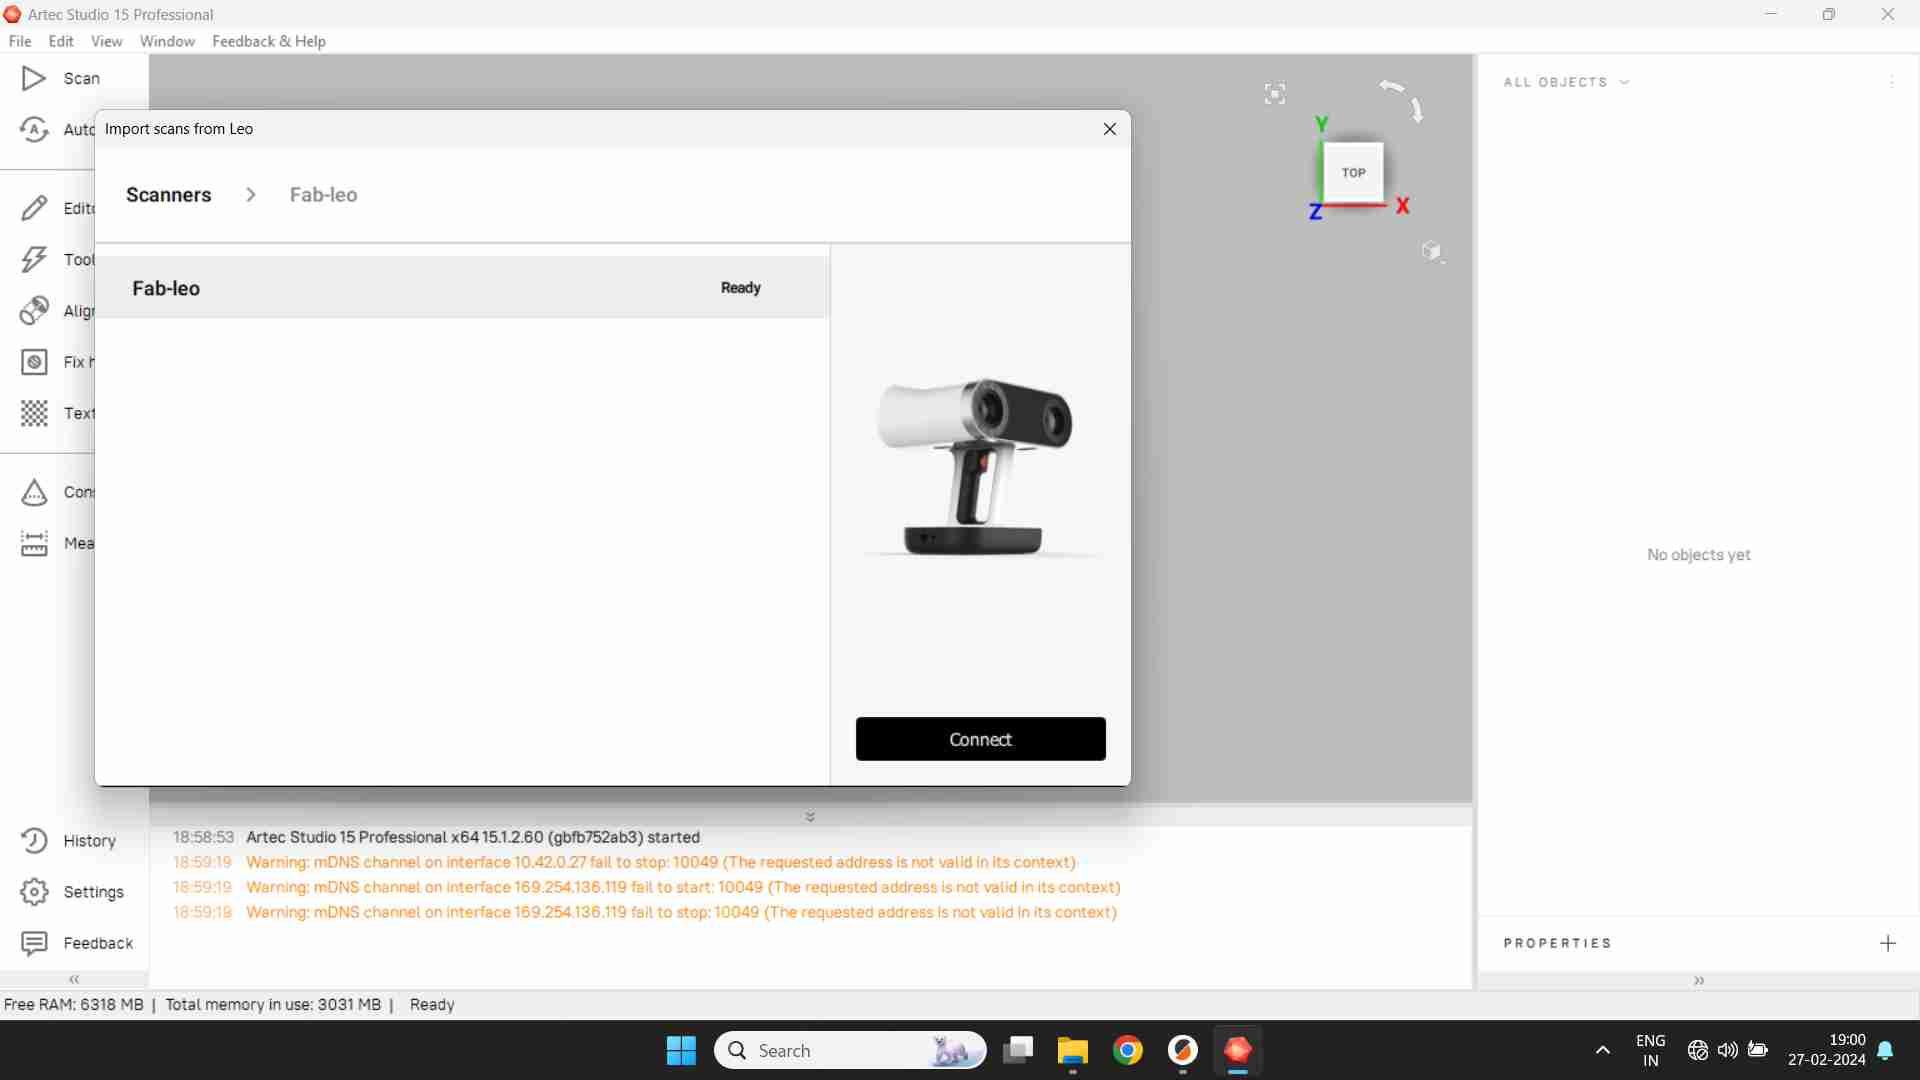Click the 169.254.136.119 fail to start warning

(x=683, y=887)
